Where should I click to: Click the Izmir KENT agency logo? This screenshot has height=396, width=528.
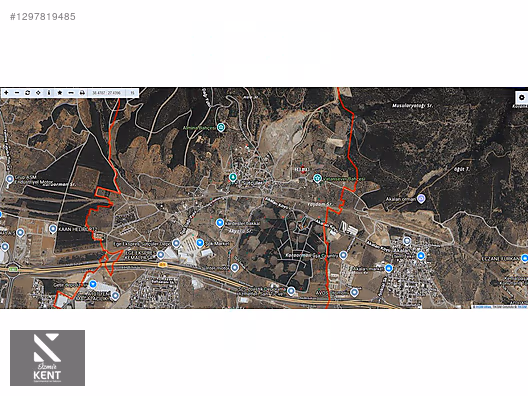coord(47,358)
